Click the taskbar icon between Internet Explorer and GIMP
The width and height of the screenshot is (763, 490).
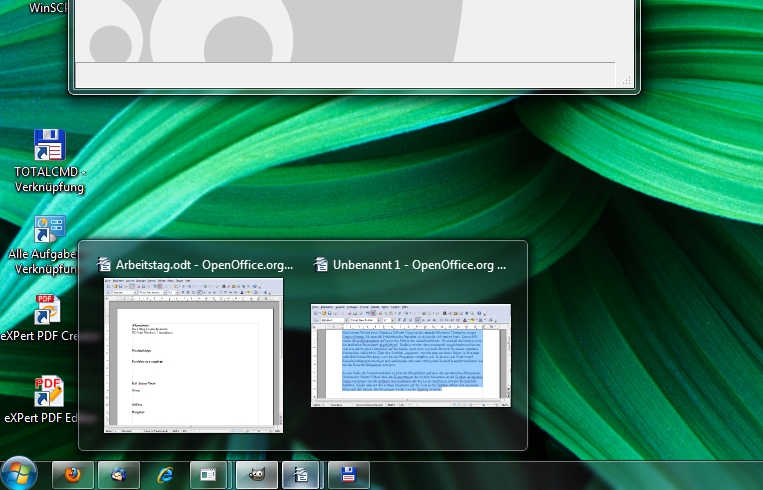tap(209, 474)
